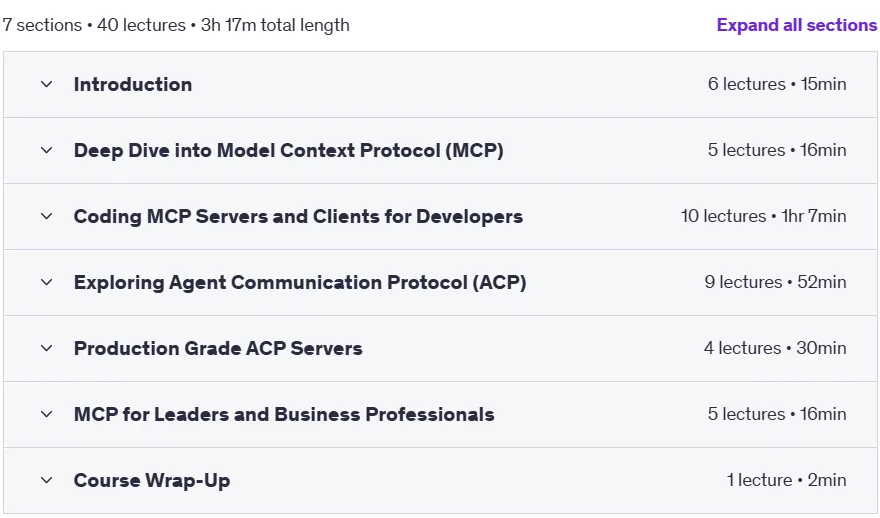Click the 4 lectures 30min label
This screenshot has width=880, height=518.
click(775, 348)
